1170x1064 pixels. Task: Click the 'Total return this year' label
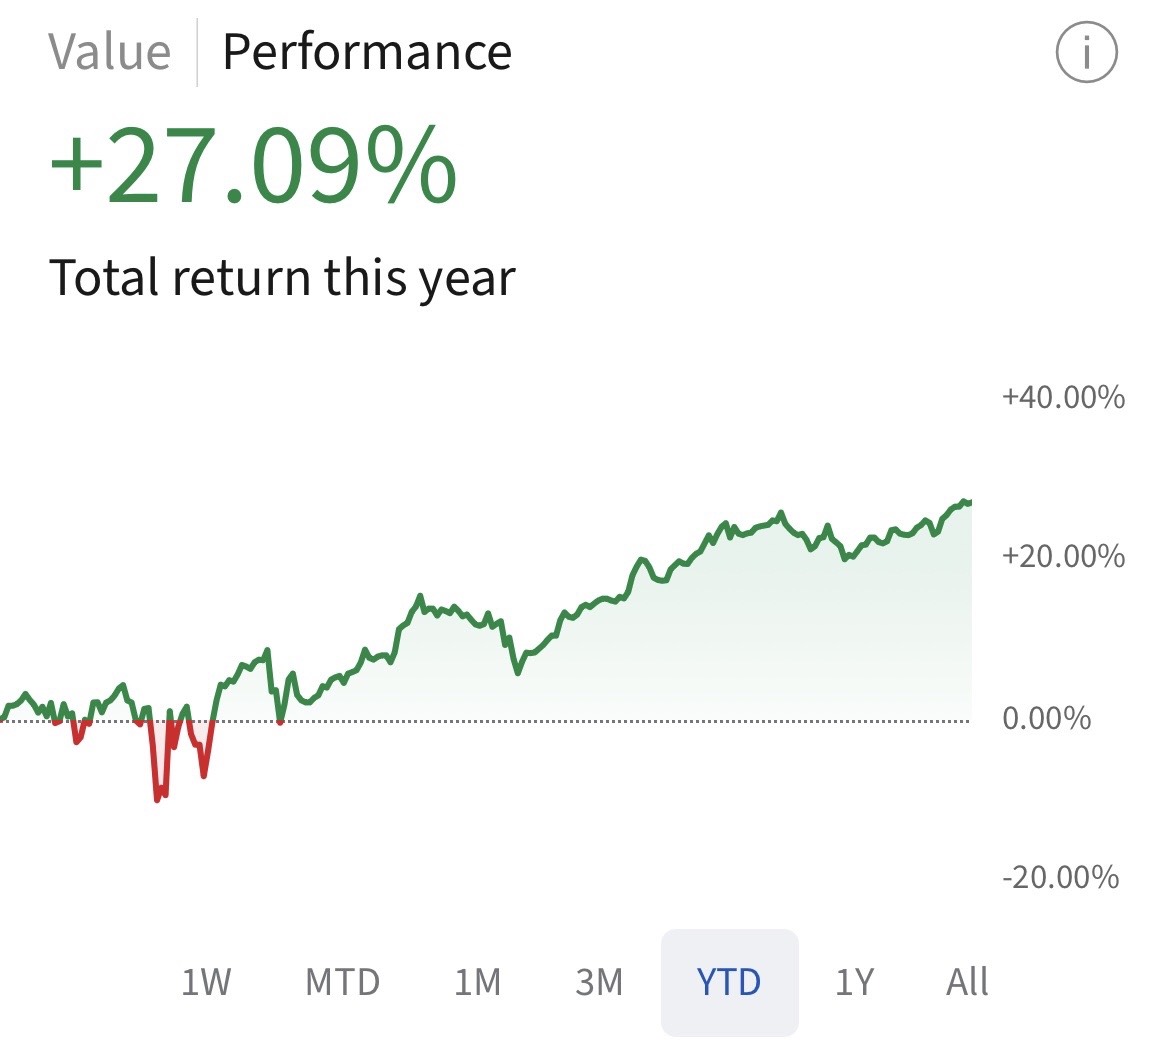[282, 277]
